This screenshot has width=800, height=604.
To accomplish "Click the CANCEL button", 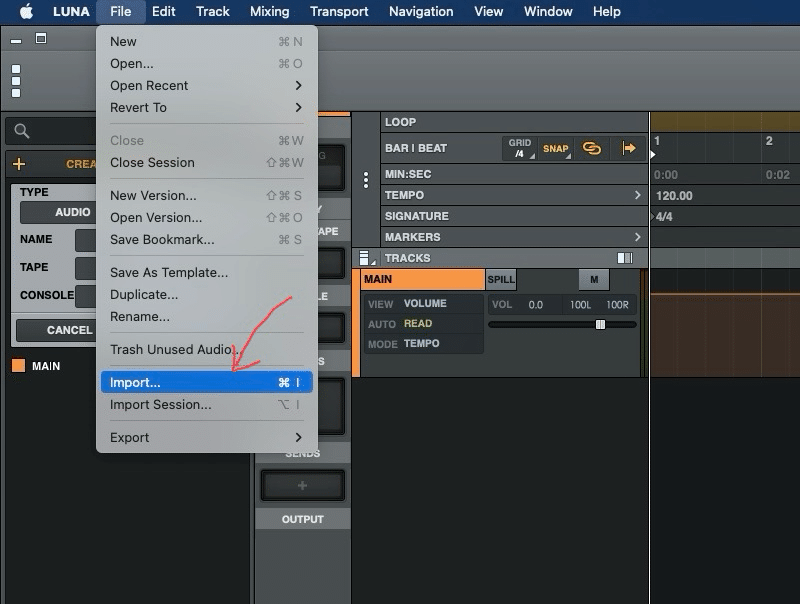I will [x=56, y=330].
